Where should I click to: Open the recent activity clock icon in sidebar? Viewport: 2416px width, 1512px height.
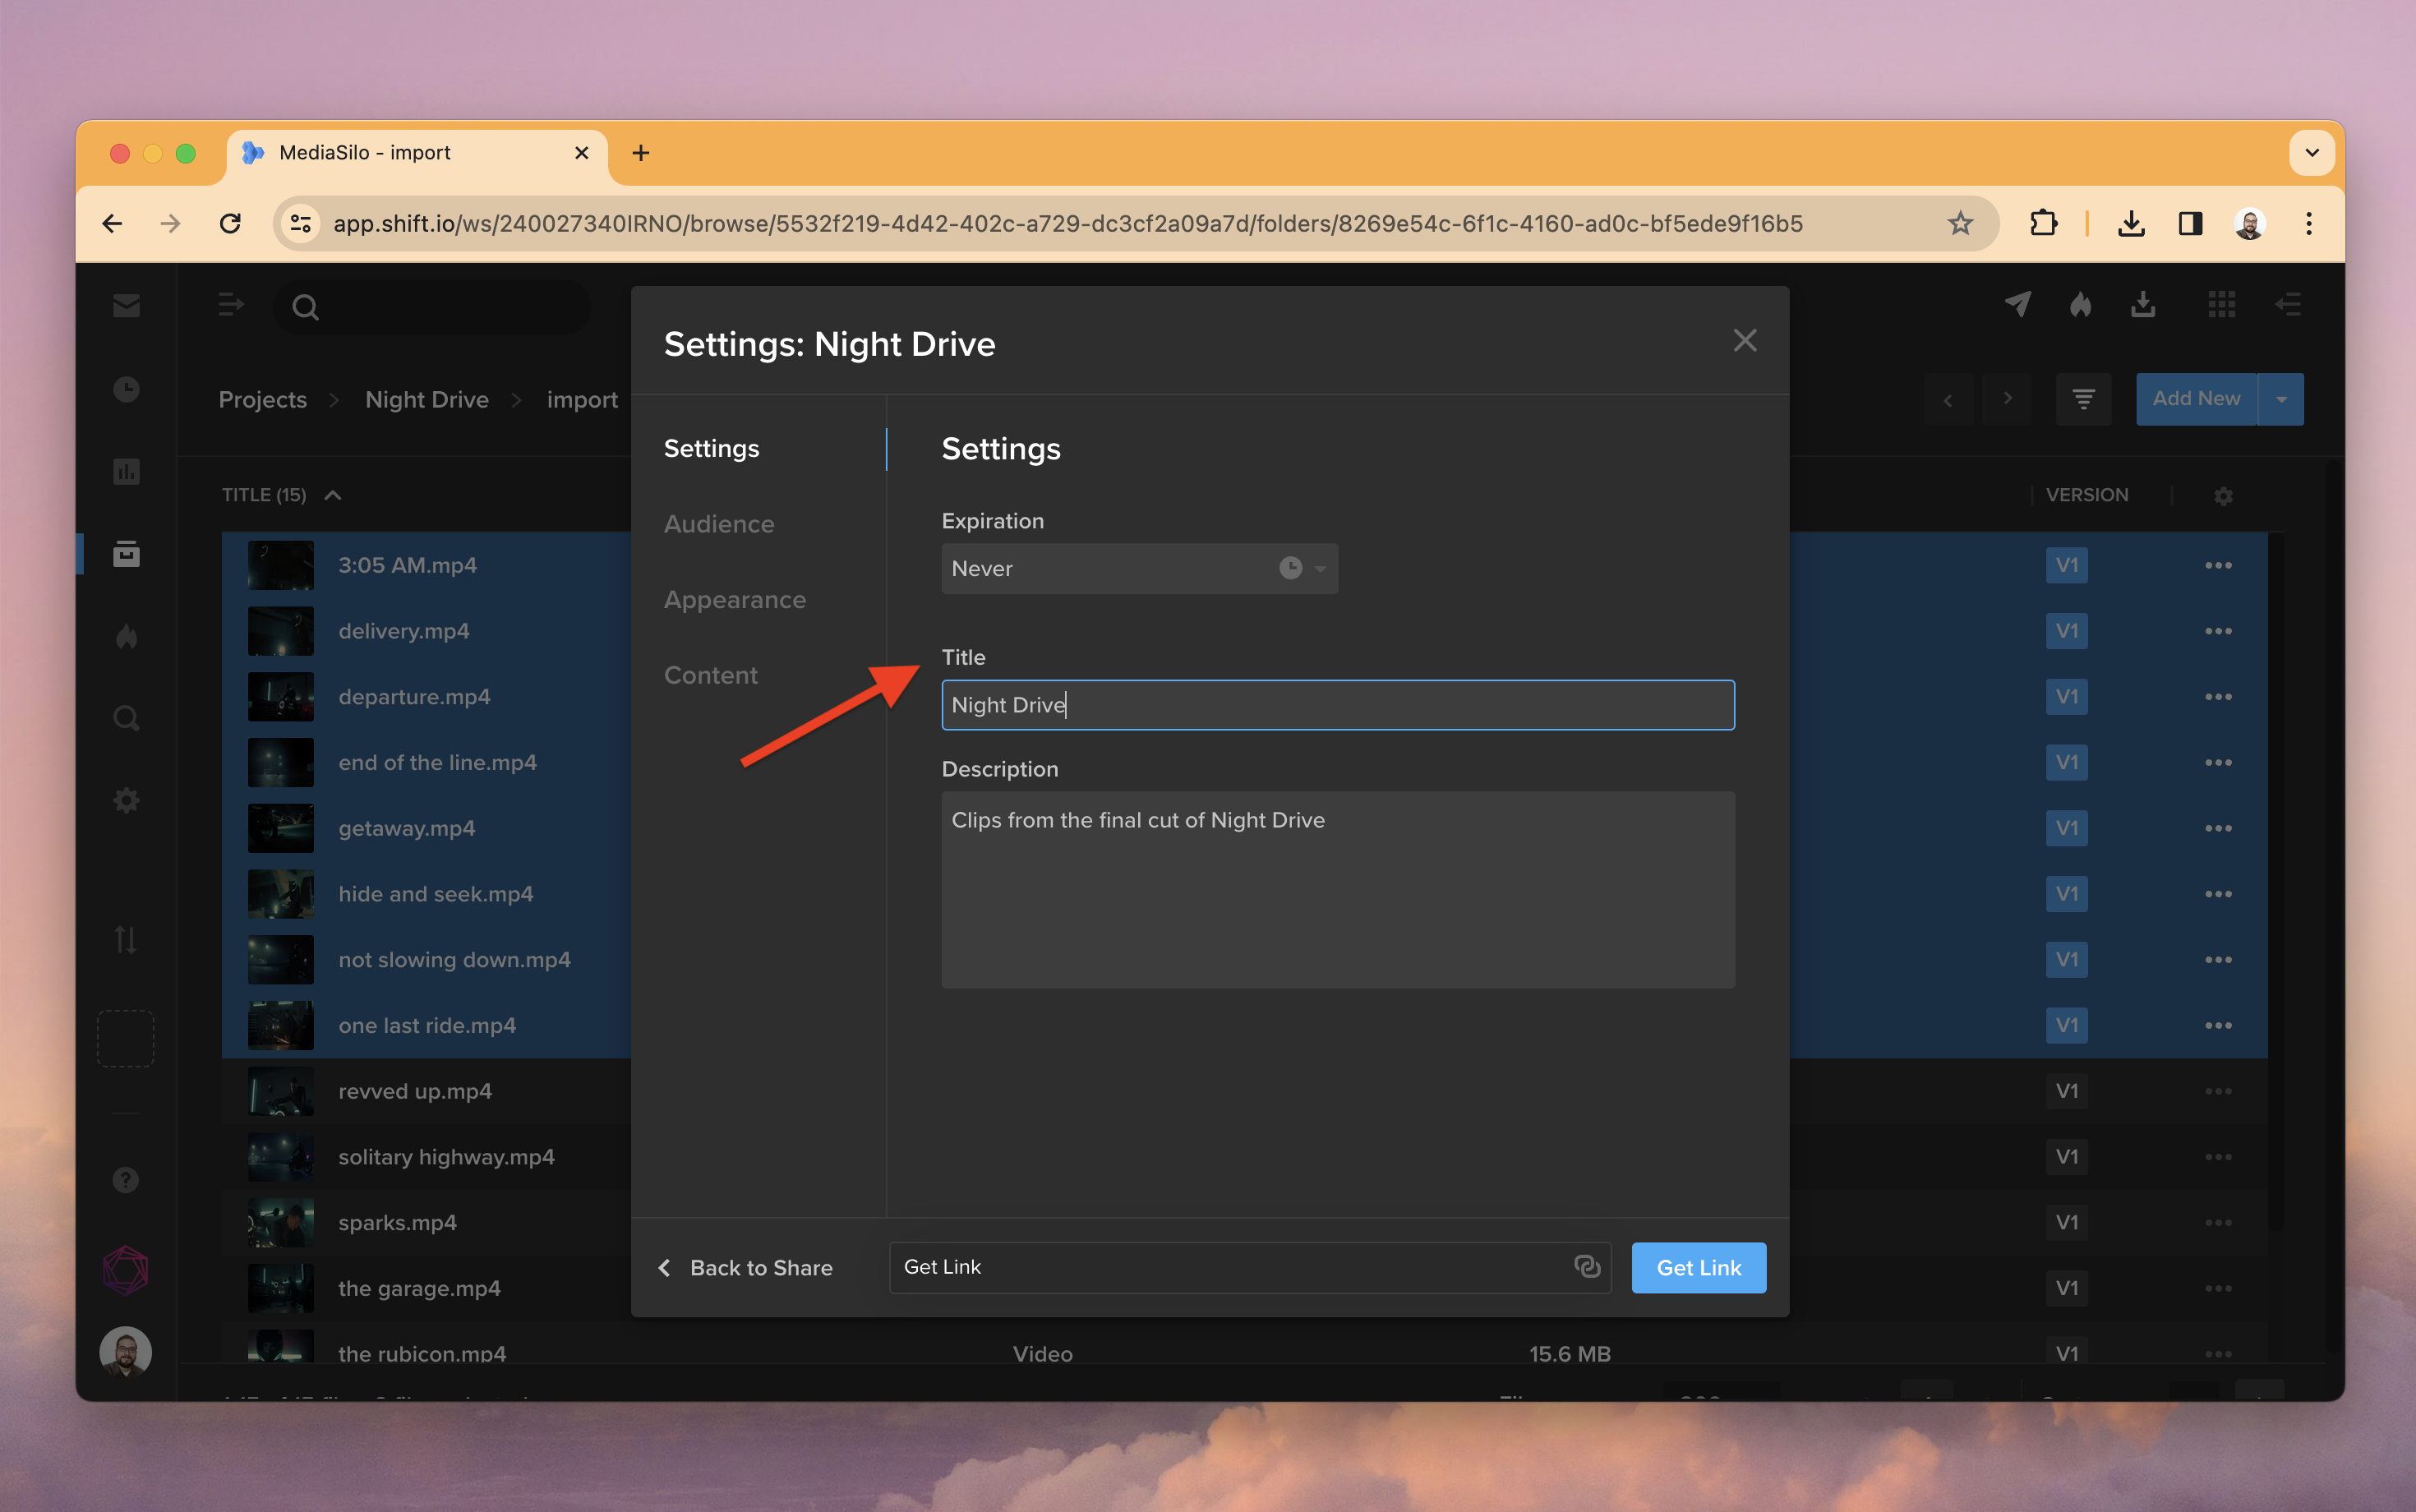(x=126, y=389)
